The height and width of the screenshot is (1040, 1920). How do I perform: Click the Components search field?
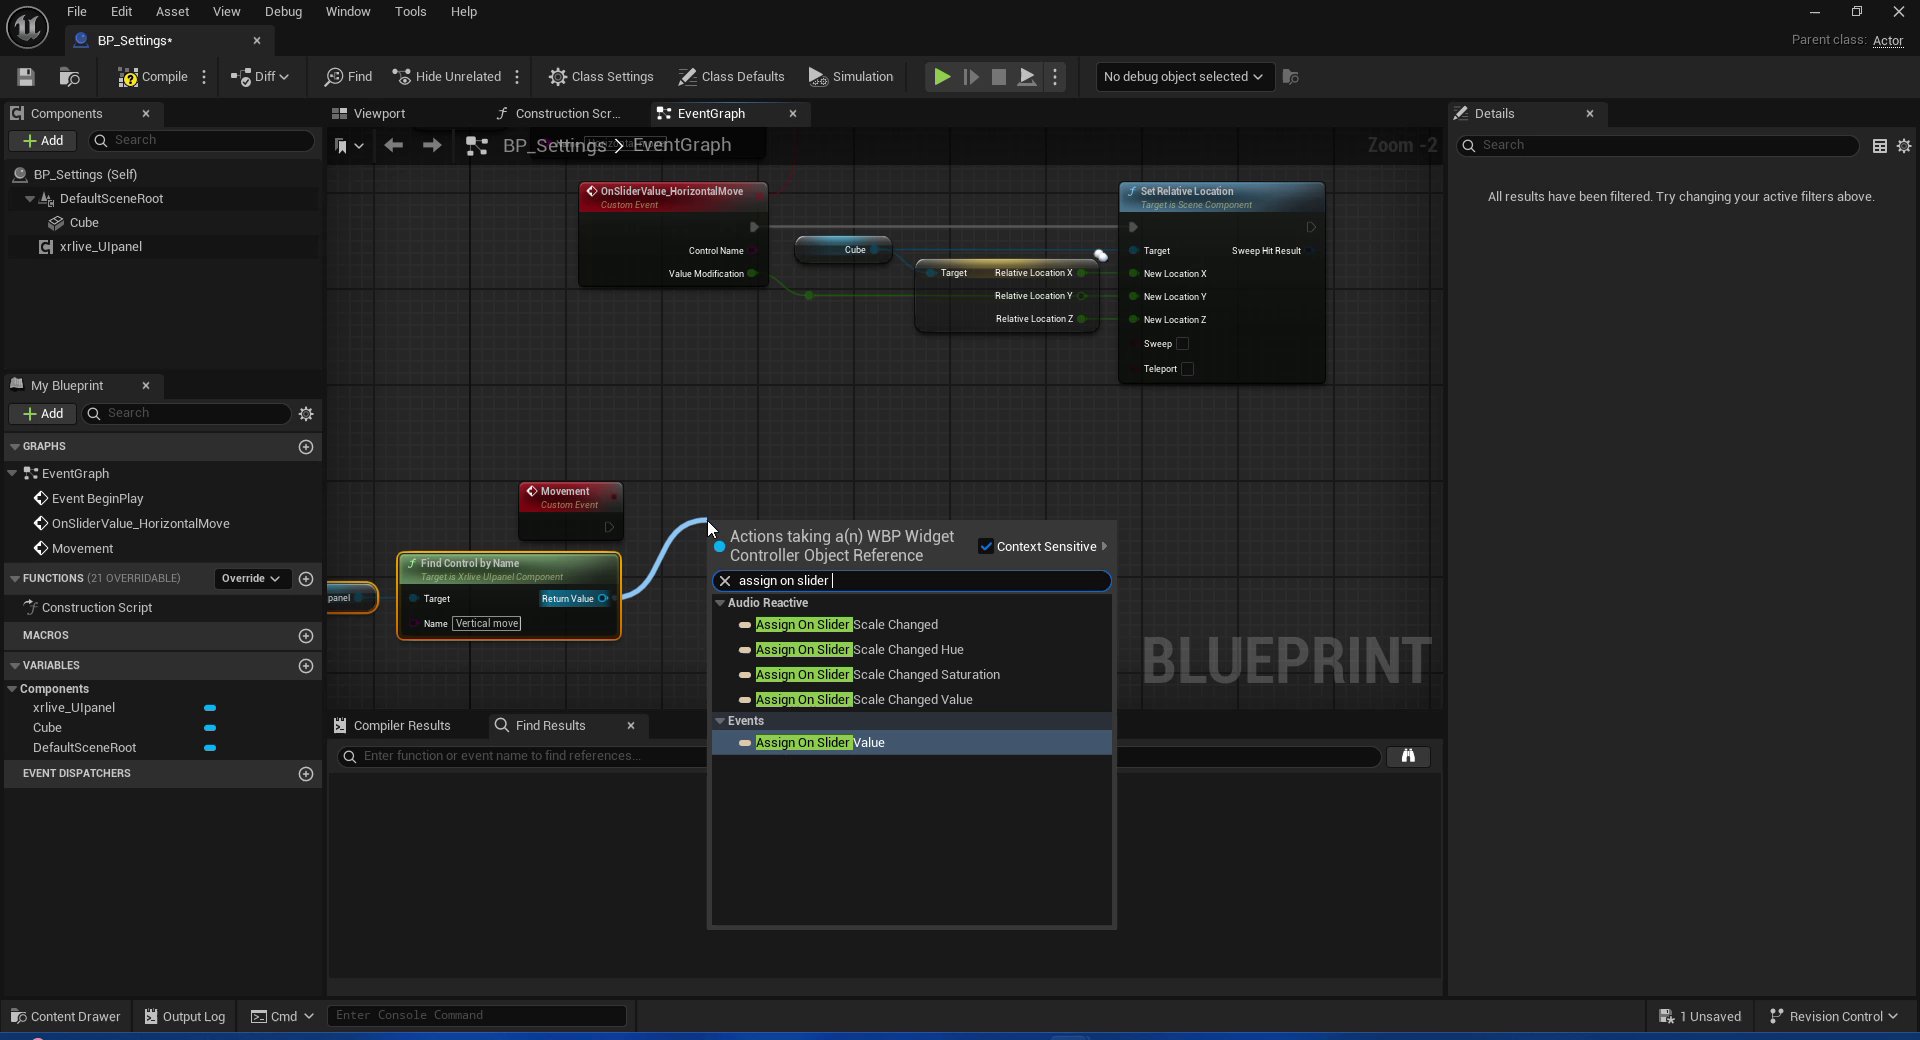click(x=202, y=141)
